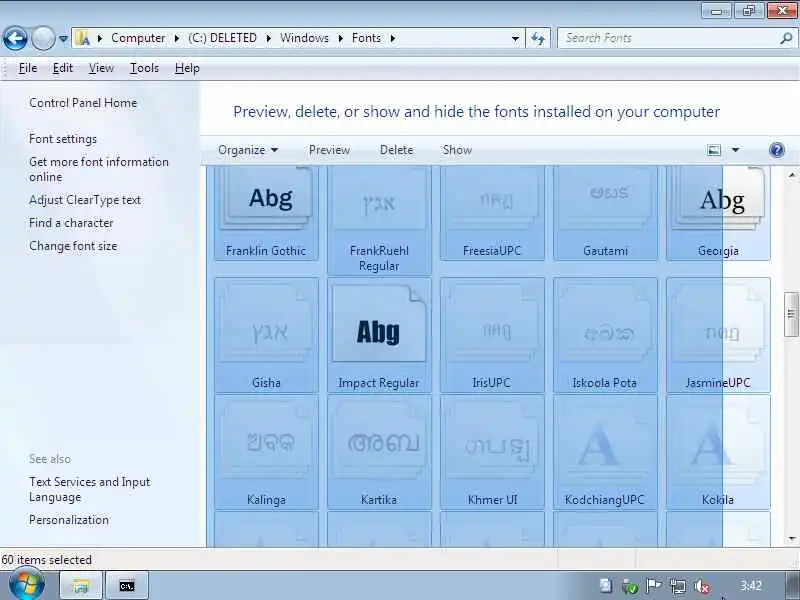This screenshot has width=800, height=600.
Task: Click the 3:42 taskbar clock
Action: [751, 585]
